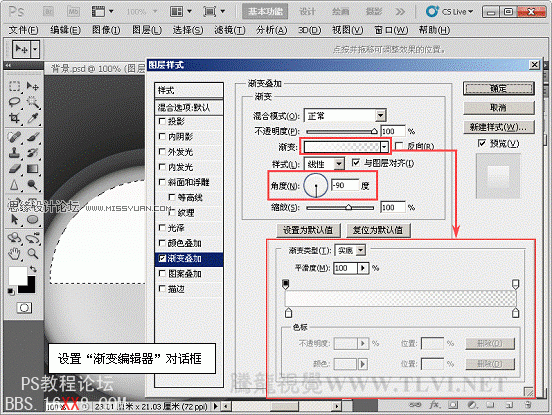The width and height of the screenshot is (552, 415).
Task: Enable the 内阴影 inner shadow checkbox
Action: (x=162, y=136)
